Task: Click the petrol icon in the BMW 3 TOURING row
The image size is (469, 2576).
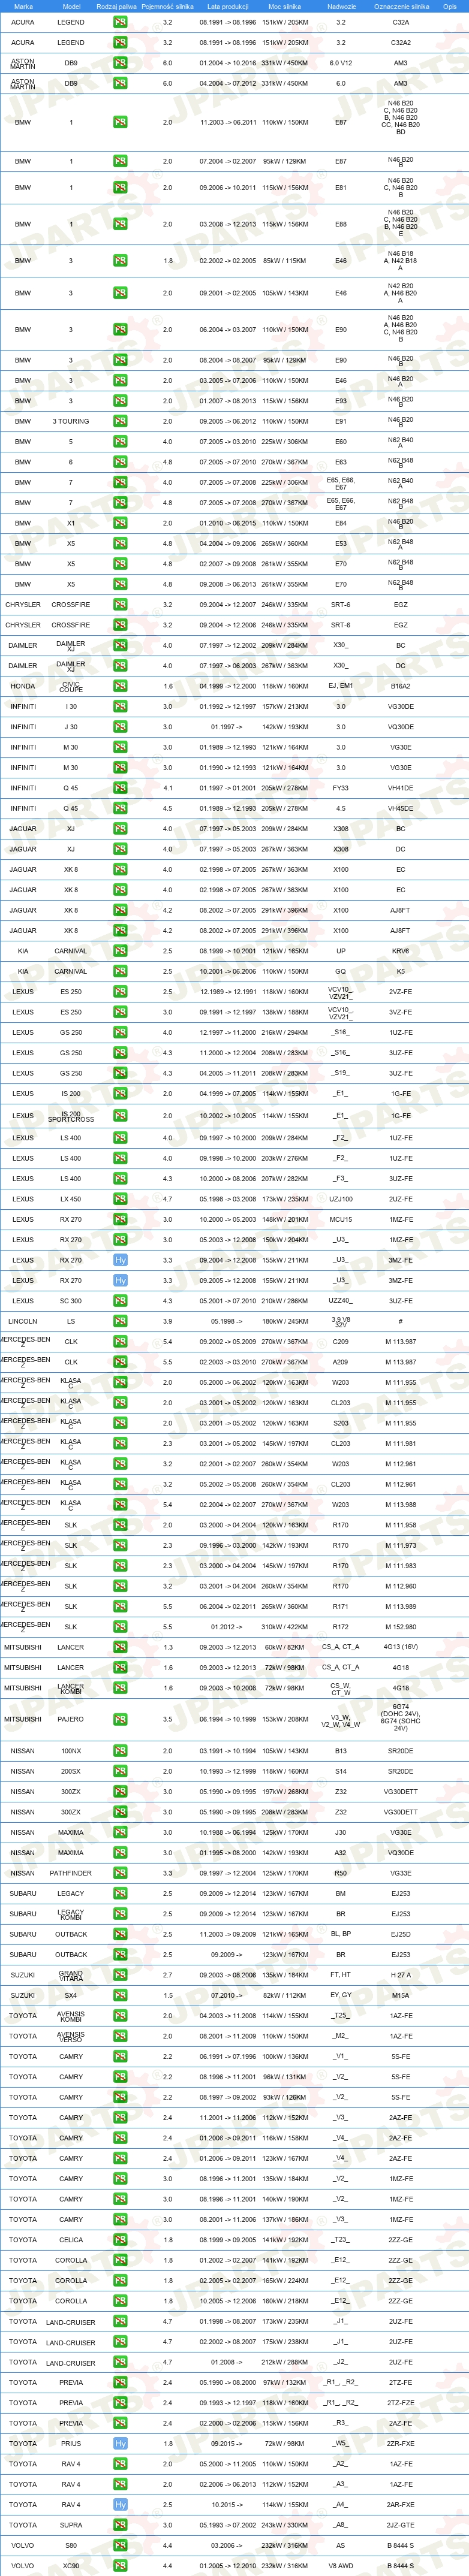Action: coord(120,421)
